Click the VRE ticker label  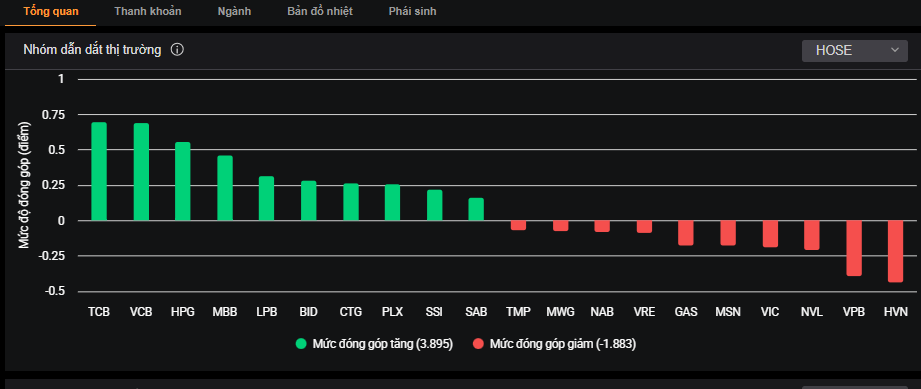(x=644, y=312)
